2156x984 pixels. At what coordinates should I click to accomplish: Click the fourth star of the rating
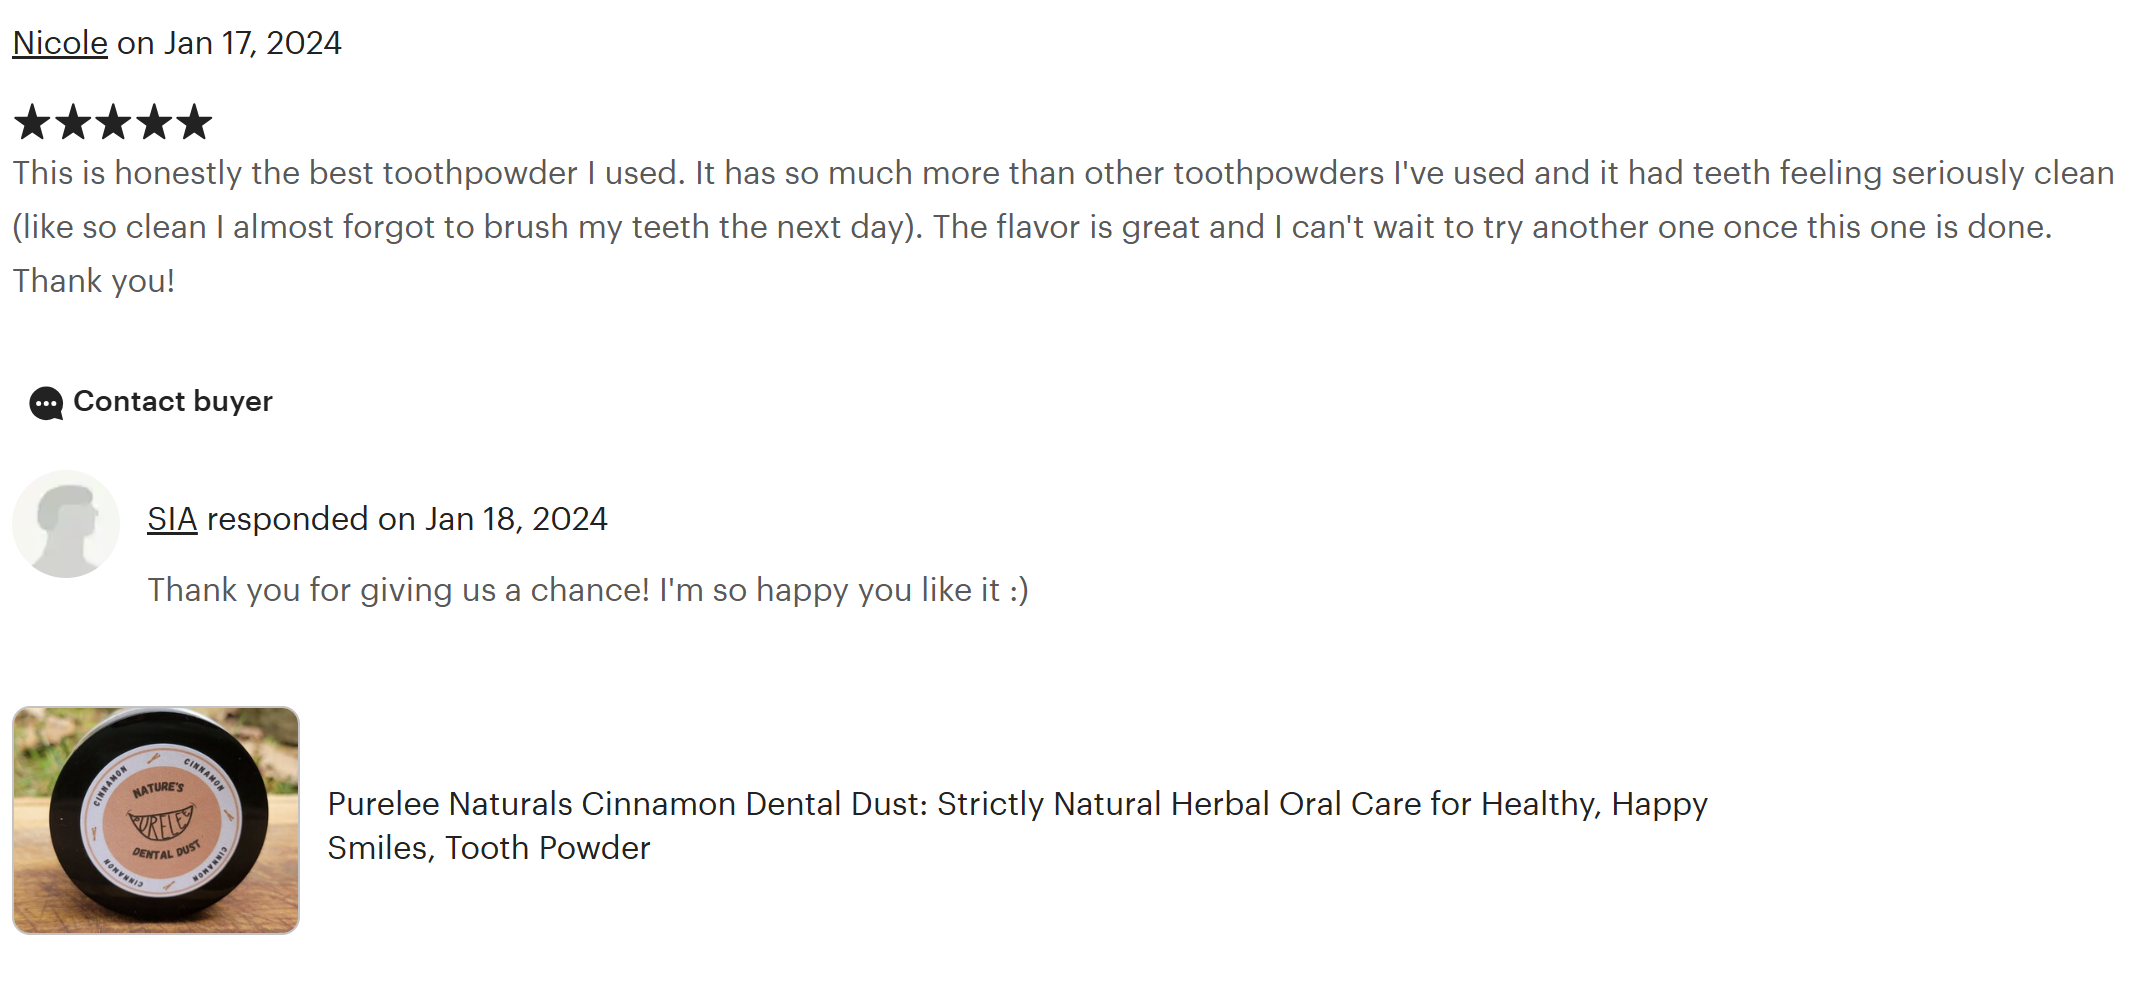pyautogui.click(x=153, y=123)
